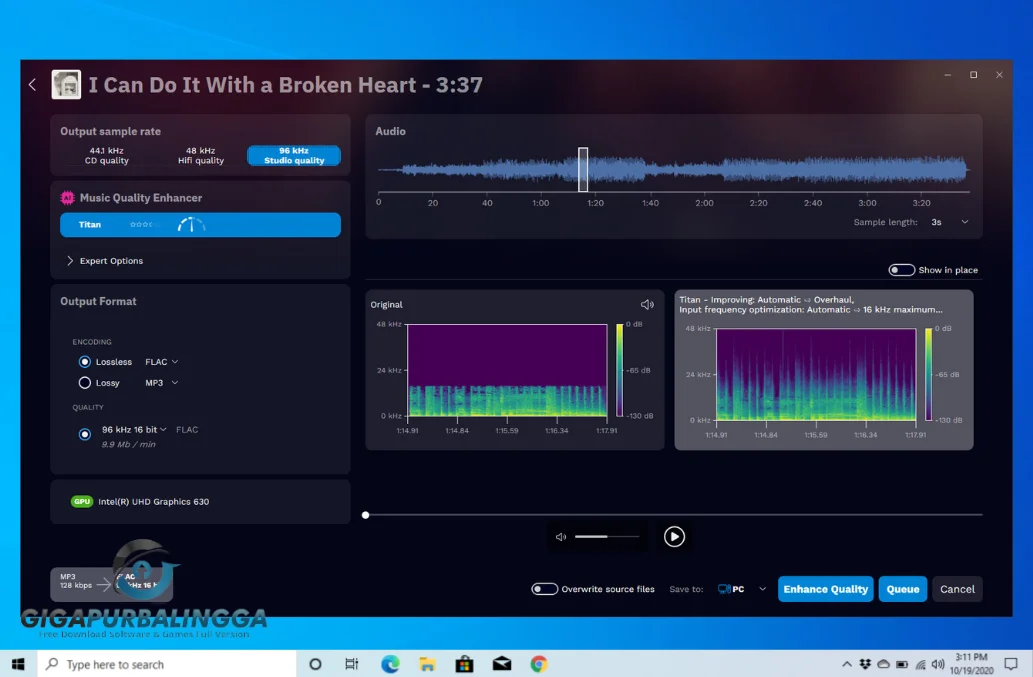
Task: Select 96 kHz Studio quality sample rate
Action: click(x=294, y=155)
